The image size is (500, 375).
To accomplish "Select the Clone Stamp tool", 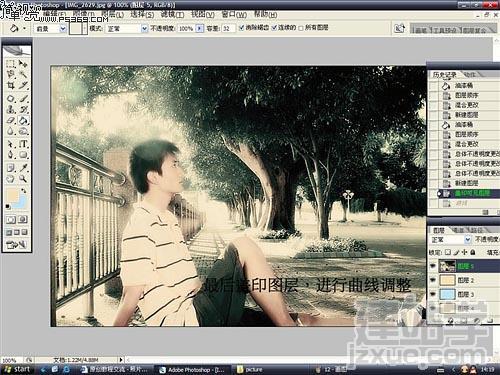I will point(11,109).
